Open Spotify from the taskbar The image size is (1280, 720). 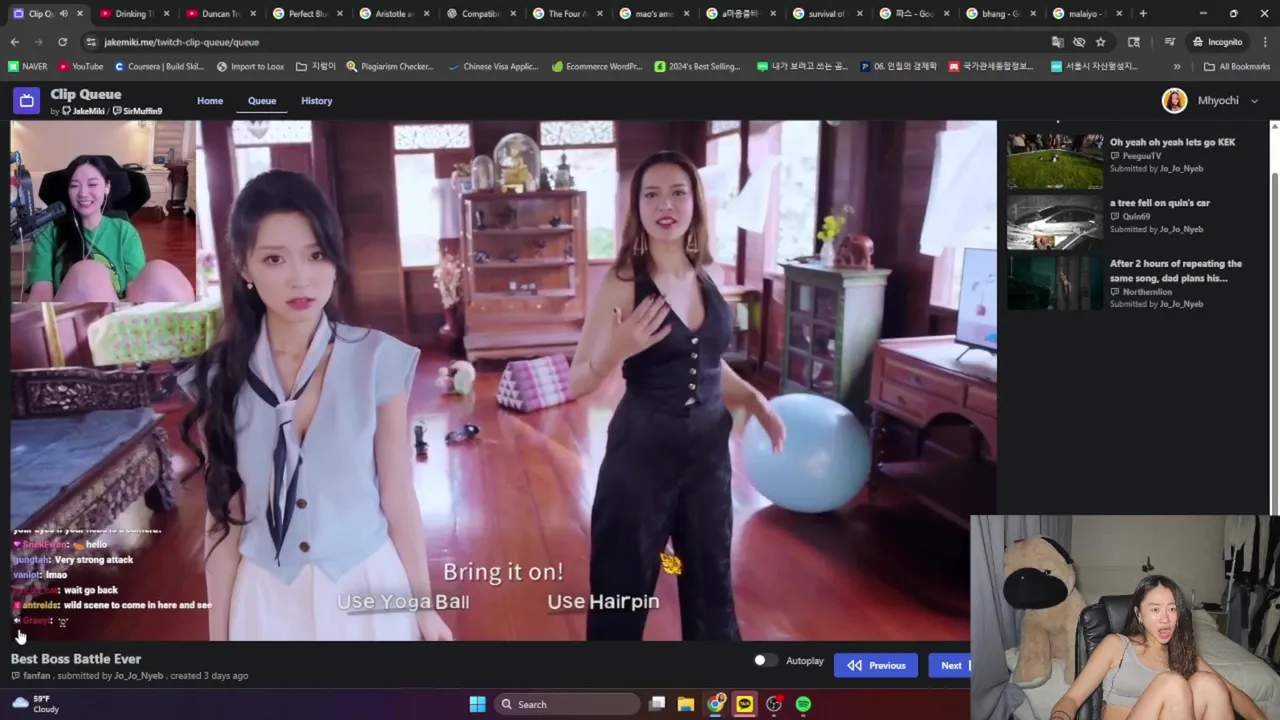(x=803, y=704)
